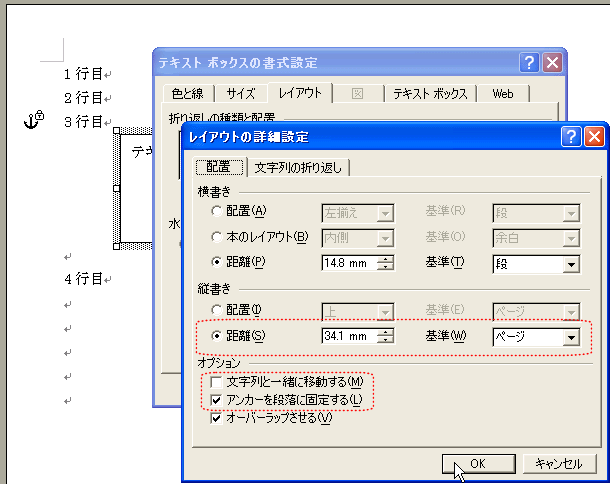The image size is (610, 484).
Task: Uncheck アンカーを段落に固定する option
Action: tap(217, 400)
